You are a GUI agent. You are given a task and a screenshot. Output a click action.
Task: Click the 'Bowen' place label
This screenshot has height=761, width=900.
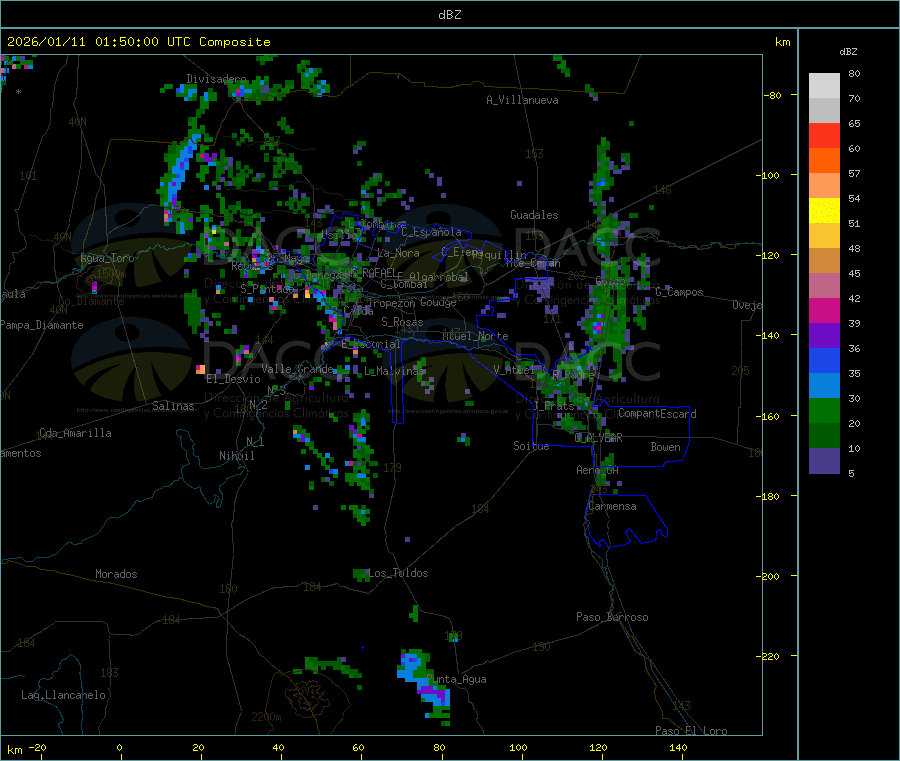[x=666, y=447]
